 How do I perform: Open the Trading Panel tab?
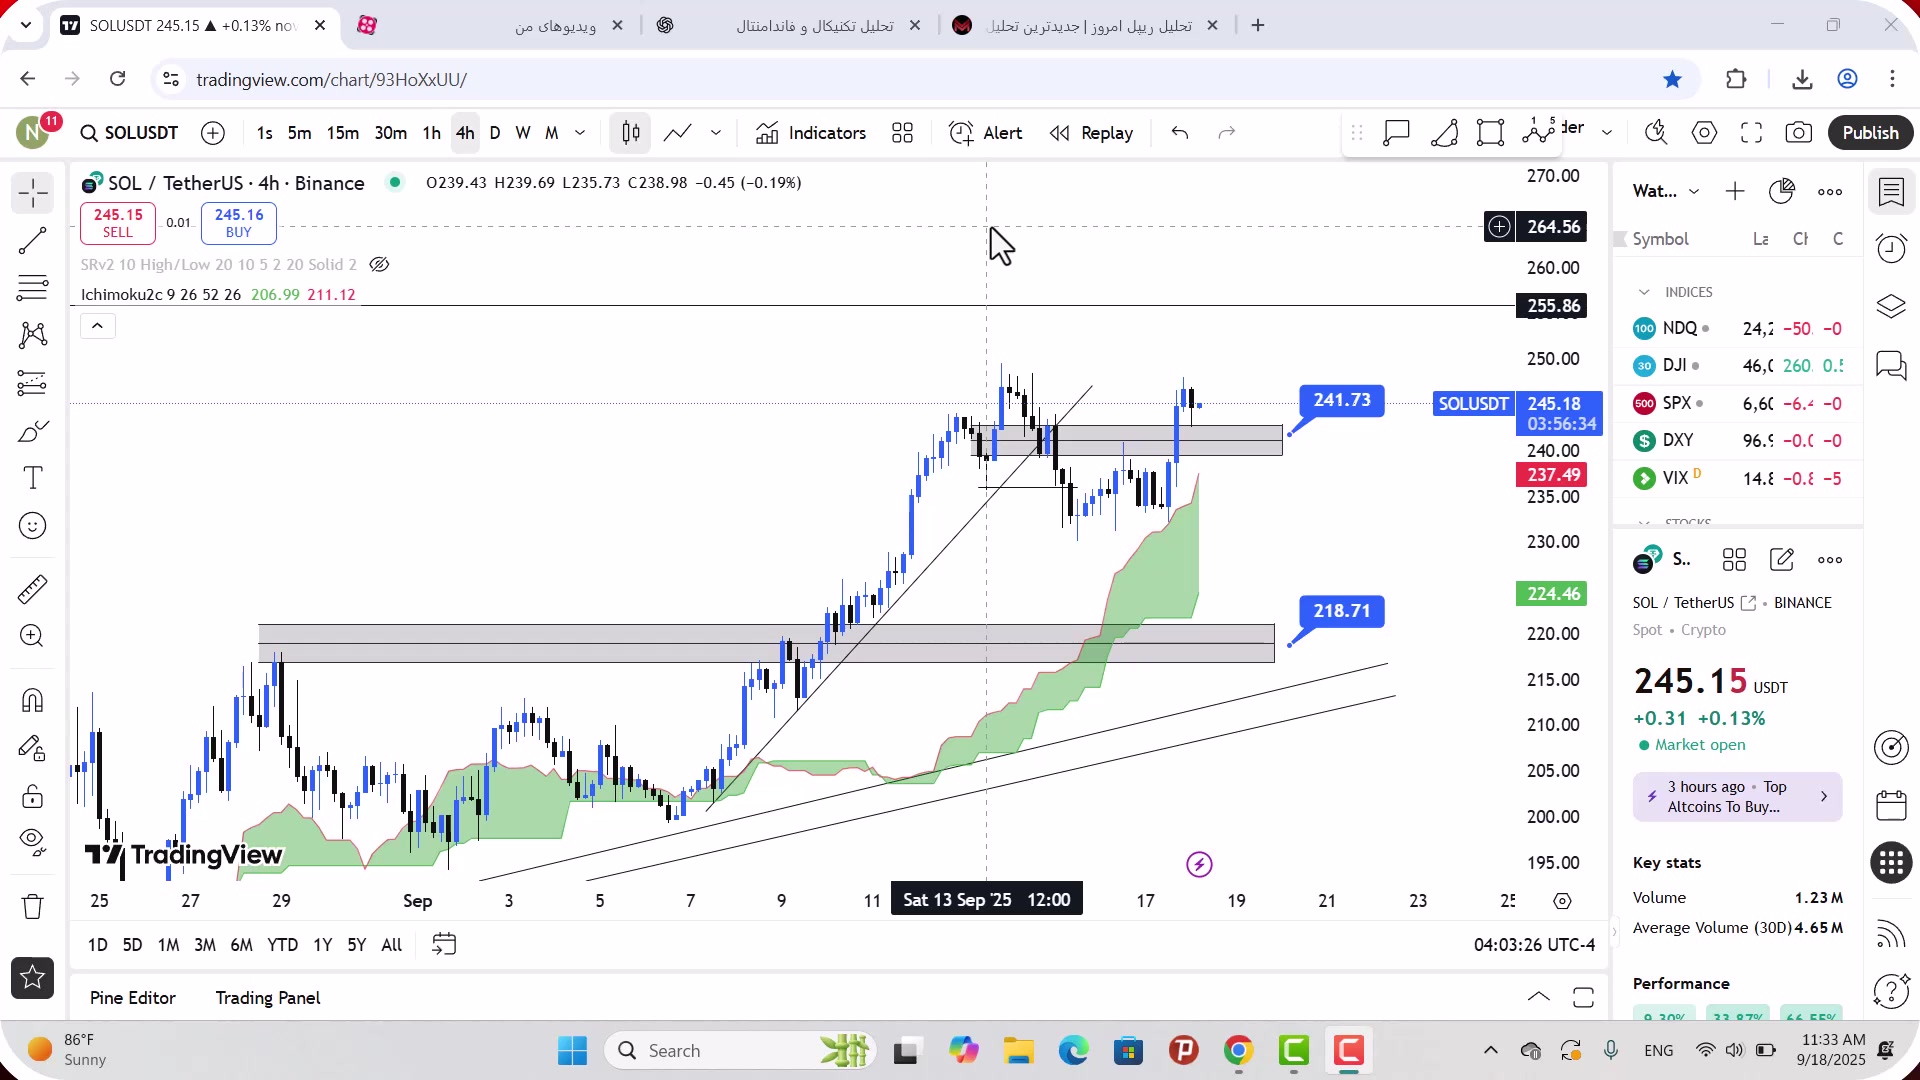pos(268,998)
